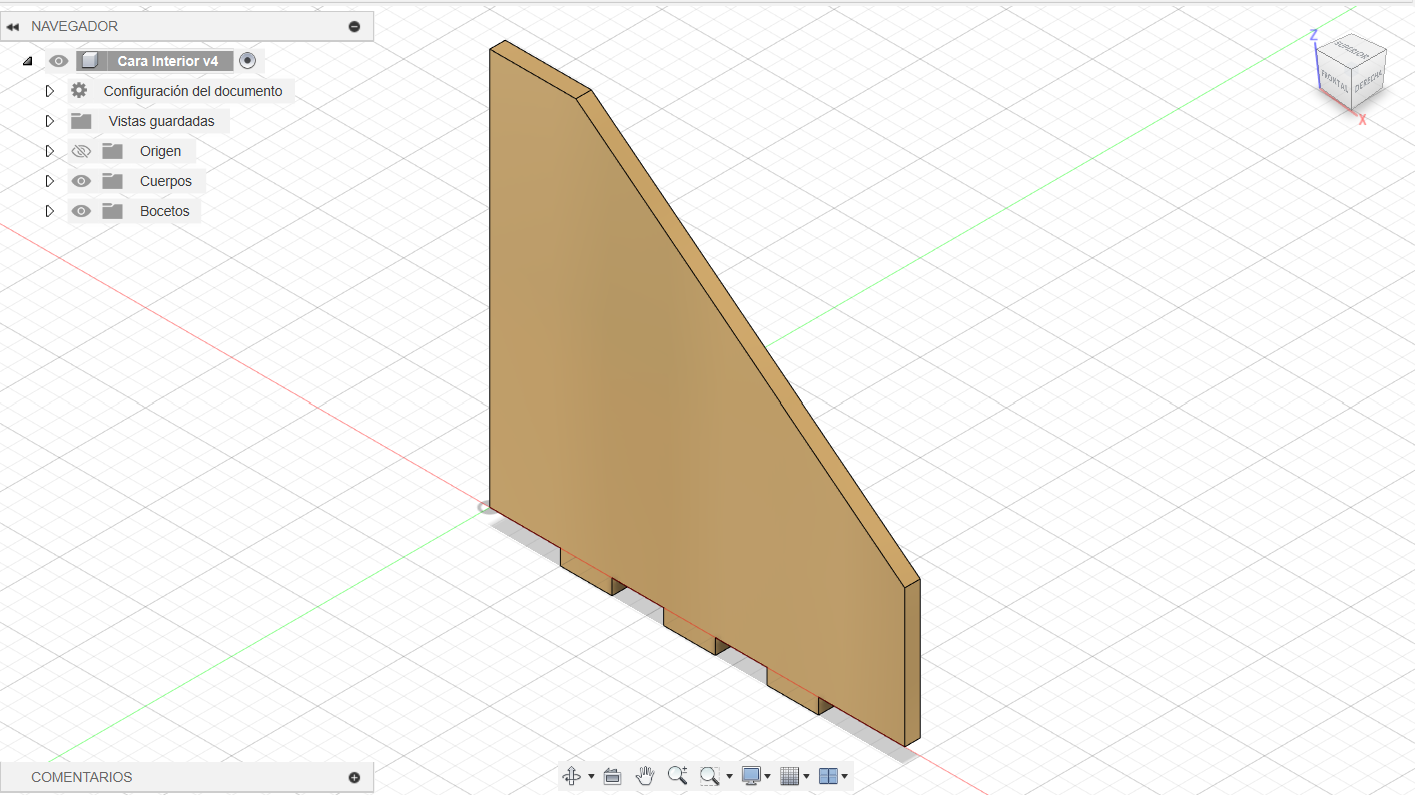
Task: Click the minus button on the NAVEGADOR header
Action: 354,26
